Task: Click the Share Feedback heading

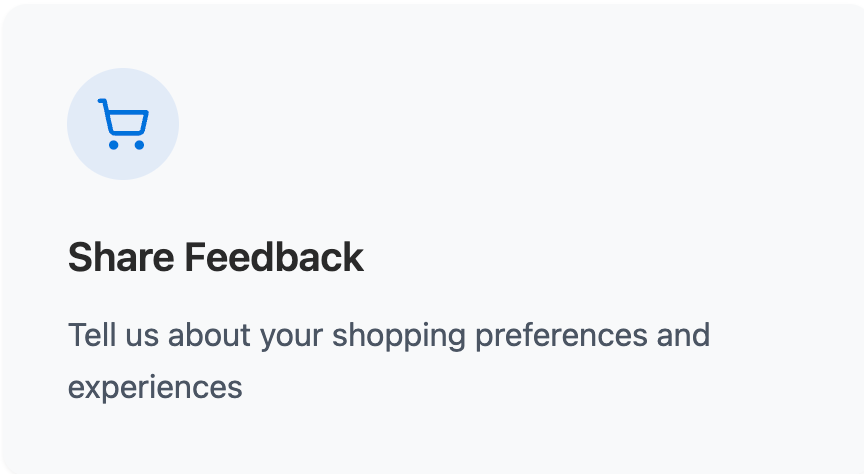Action: point(215,258)
